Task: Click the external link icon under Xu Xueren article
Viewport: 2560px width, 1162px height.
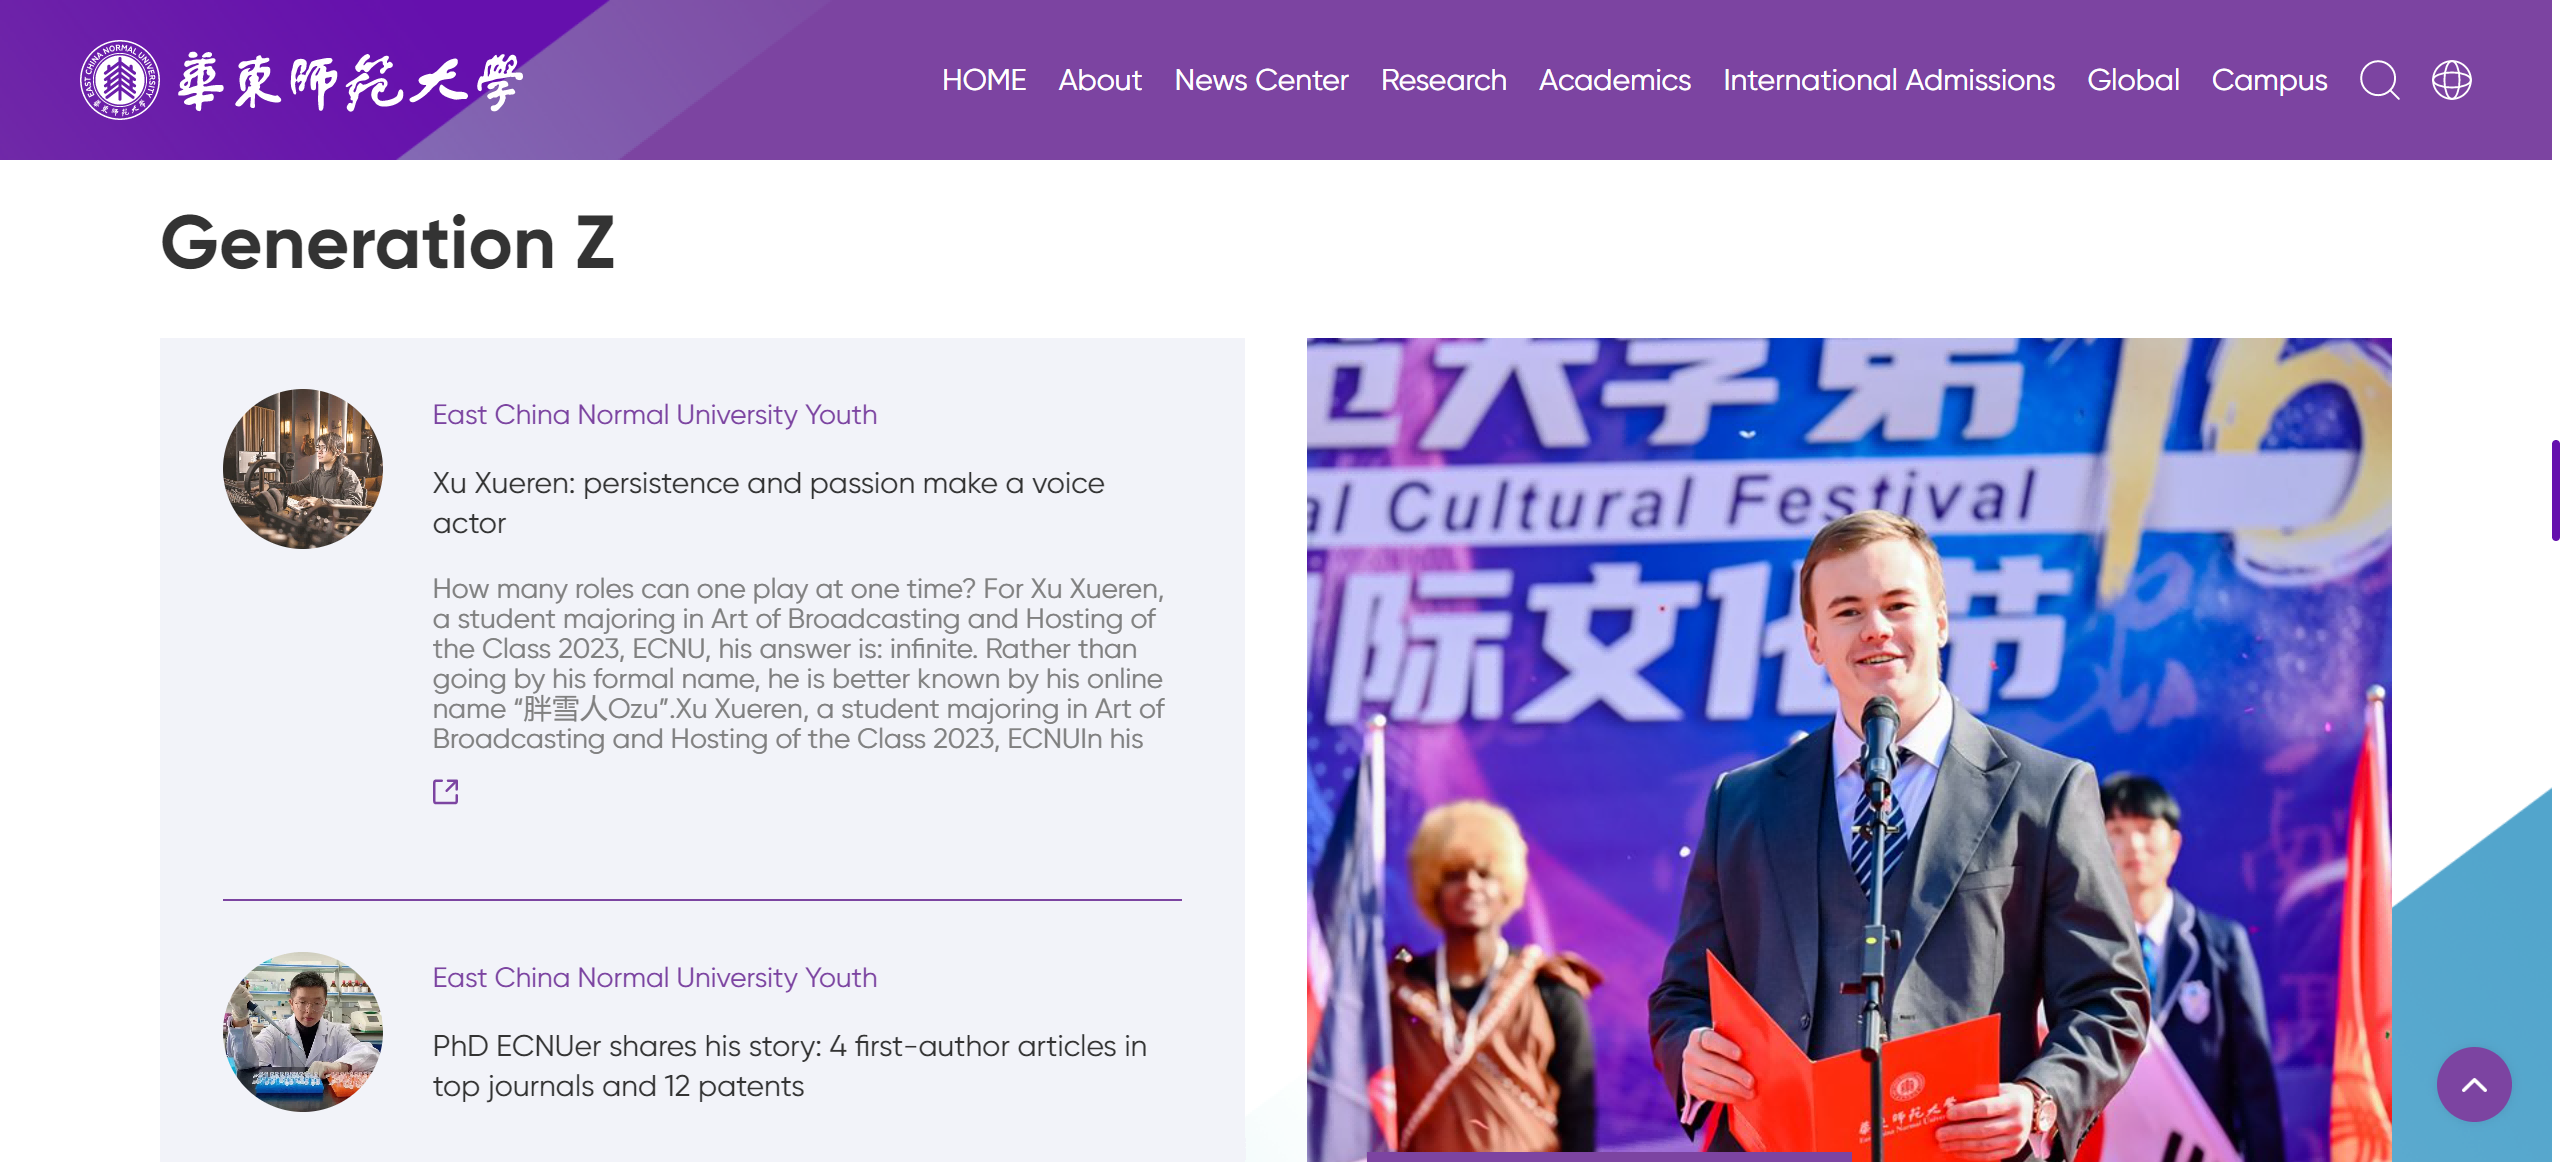Action: (x=445, y=792)
